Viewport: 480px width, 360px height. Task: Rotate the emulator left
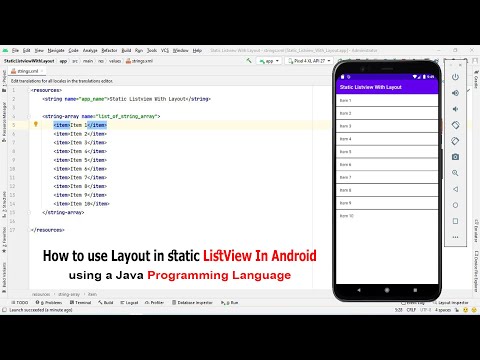coord(455,125)
